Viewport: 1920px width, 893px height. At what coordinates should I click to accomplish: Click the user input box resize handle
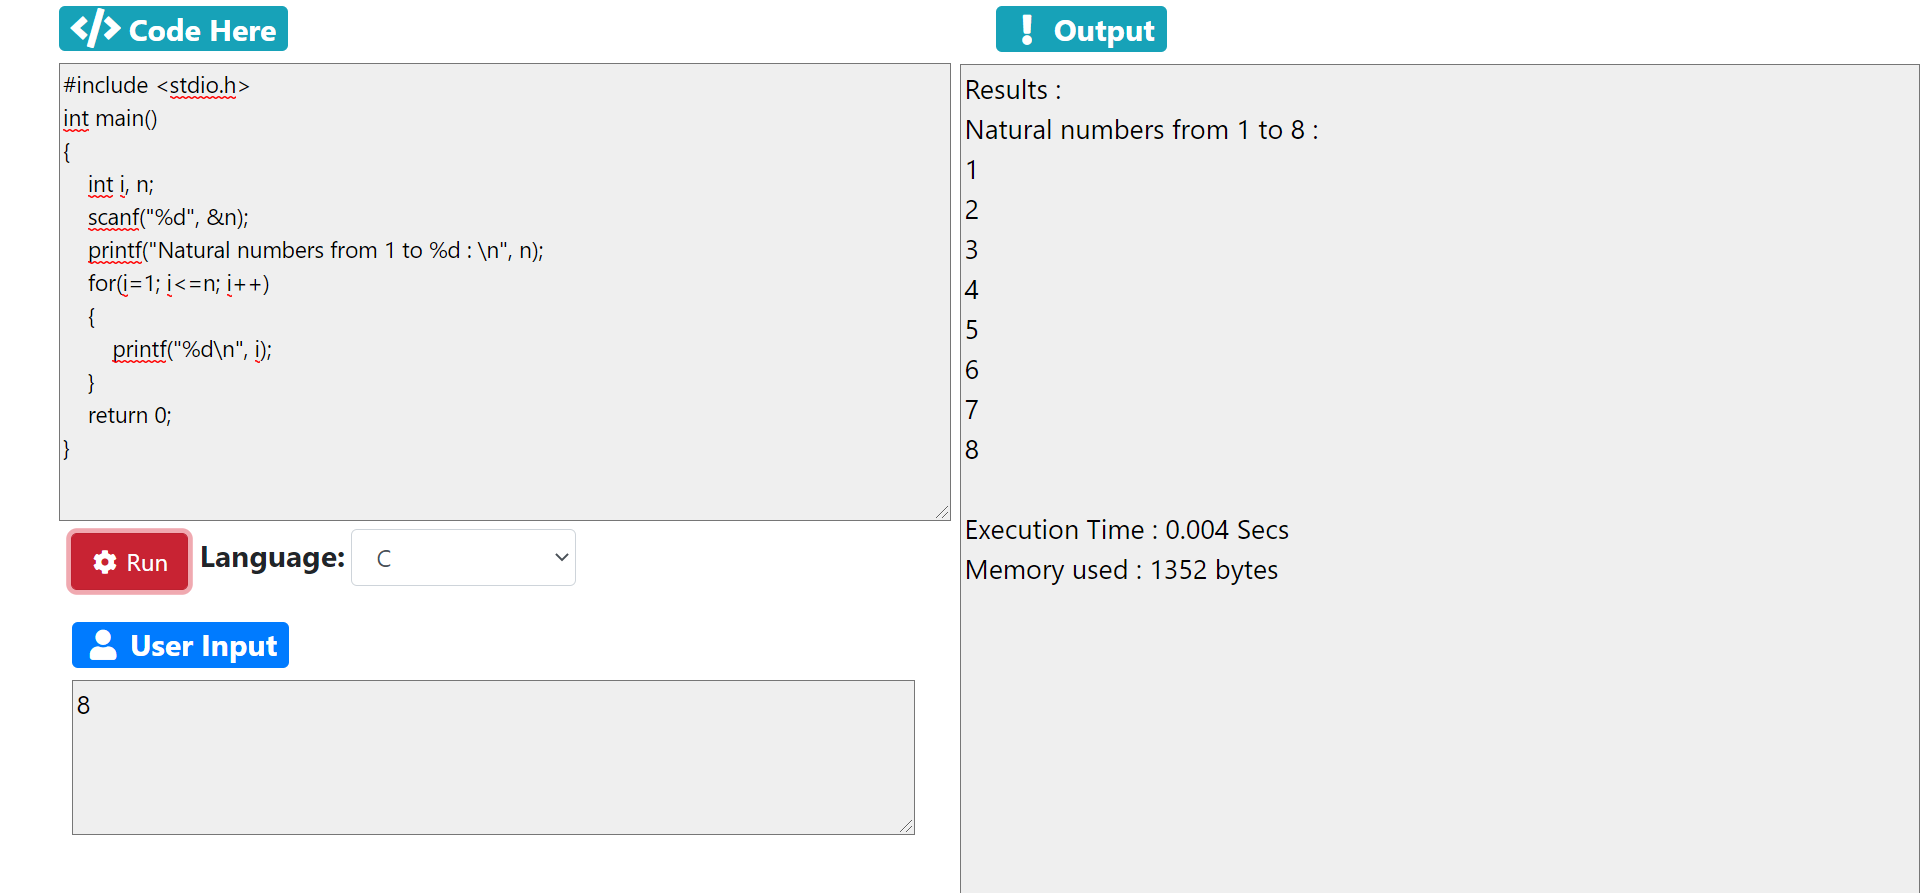pyautogui.click(x=906, y=826)
